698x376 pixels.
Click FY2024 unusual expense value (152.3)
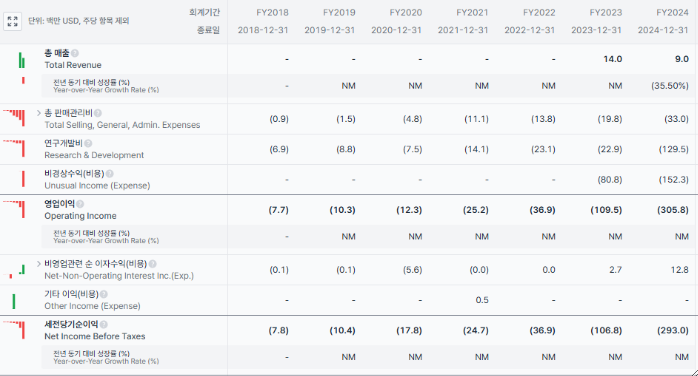[674, 180]
